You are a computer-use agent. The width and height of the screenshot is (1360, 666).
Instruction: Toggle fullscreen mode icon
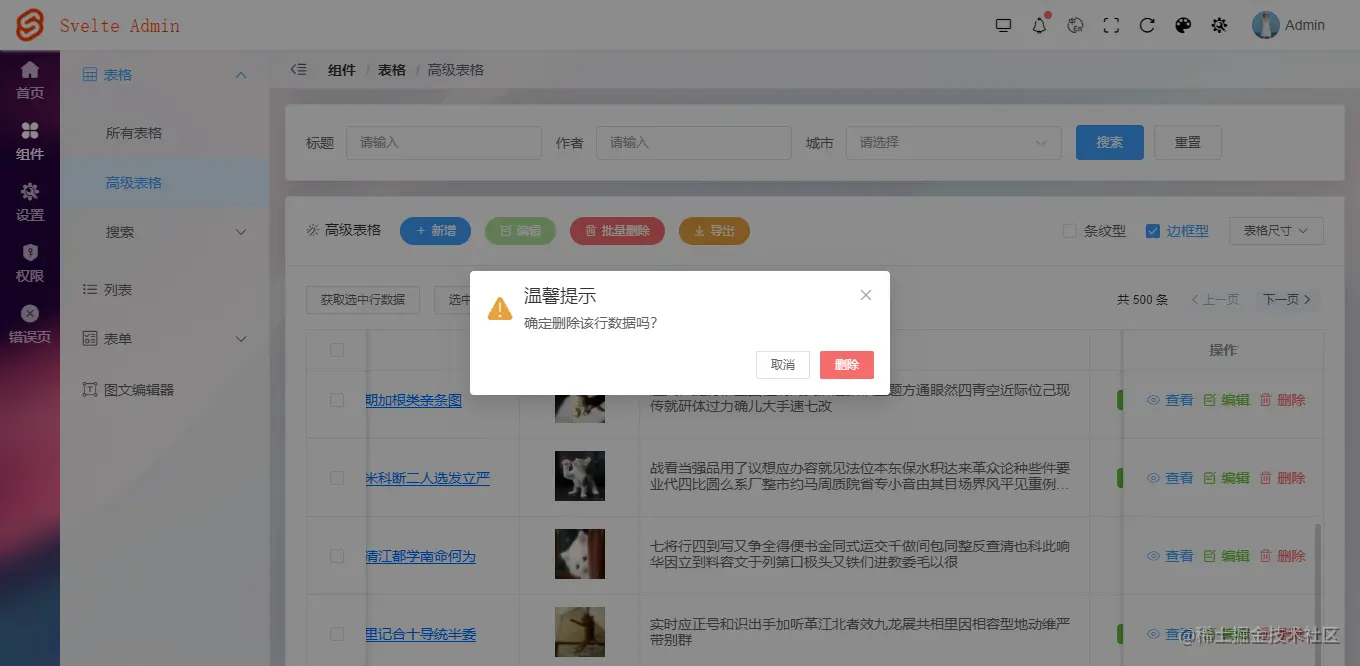[x=1111, y=26]
